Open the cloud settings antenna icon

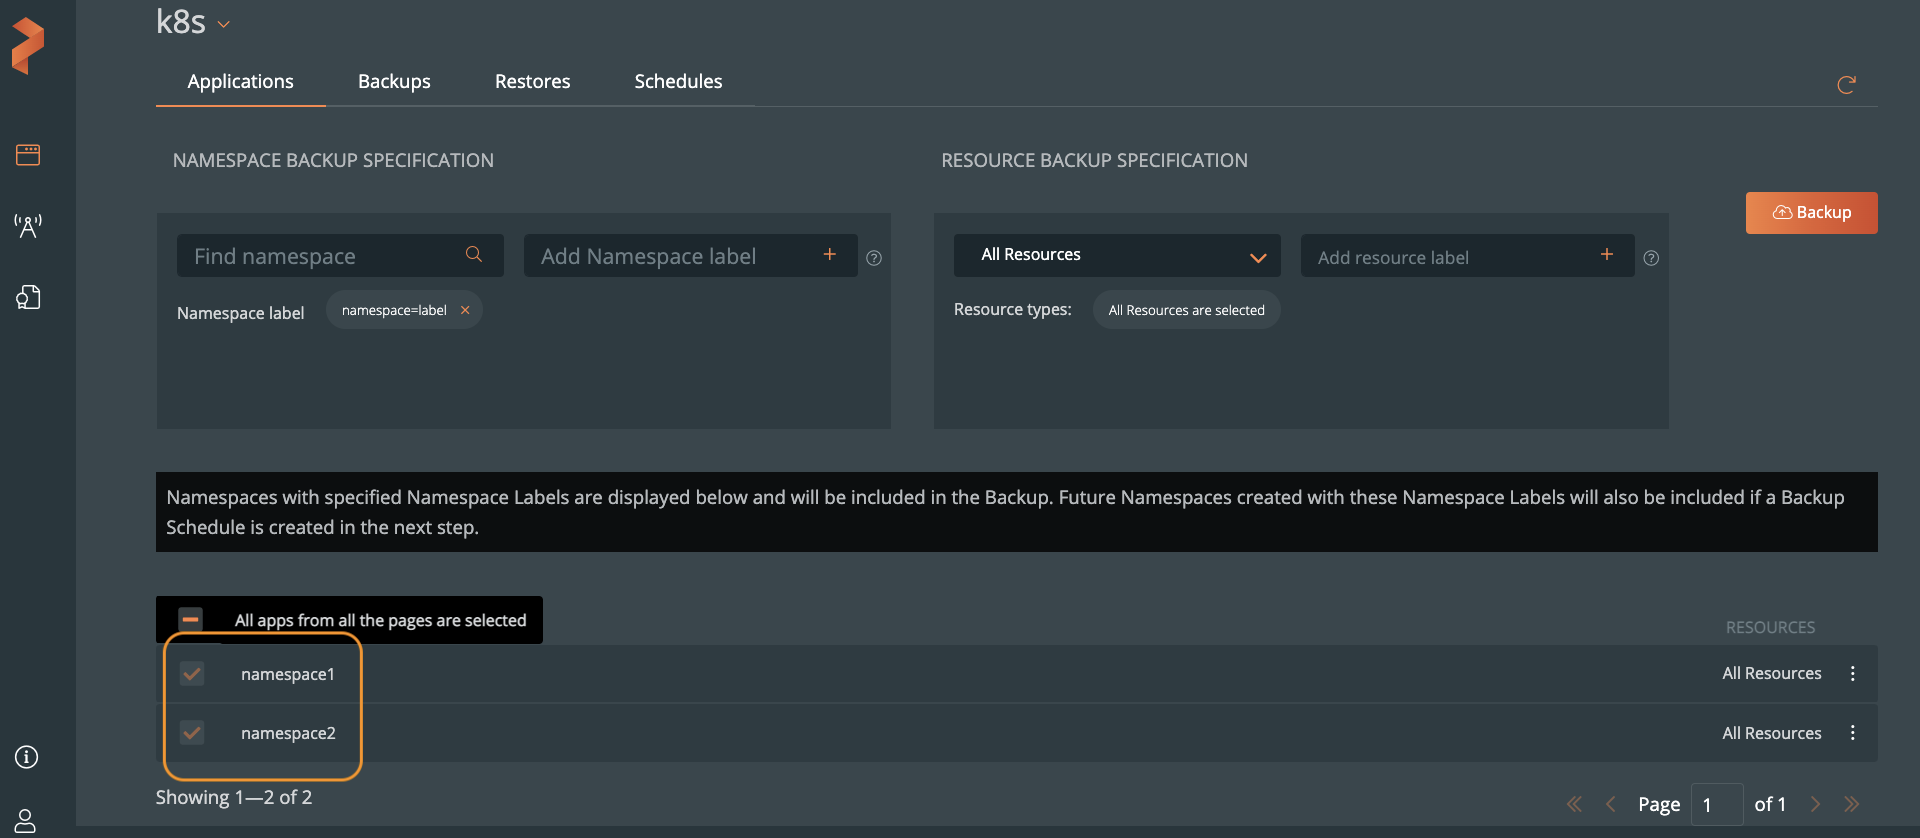point(28,226)
